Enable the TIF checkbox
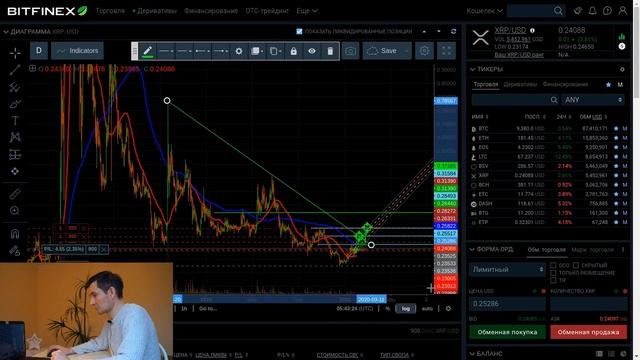Screen dimensions: 640x360 point(553,280)
